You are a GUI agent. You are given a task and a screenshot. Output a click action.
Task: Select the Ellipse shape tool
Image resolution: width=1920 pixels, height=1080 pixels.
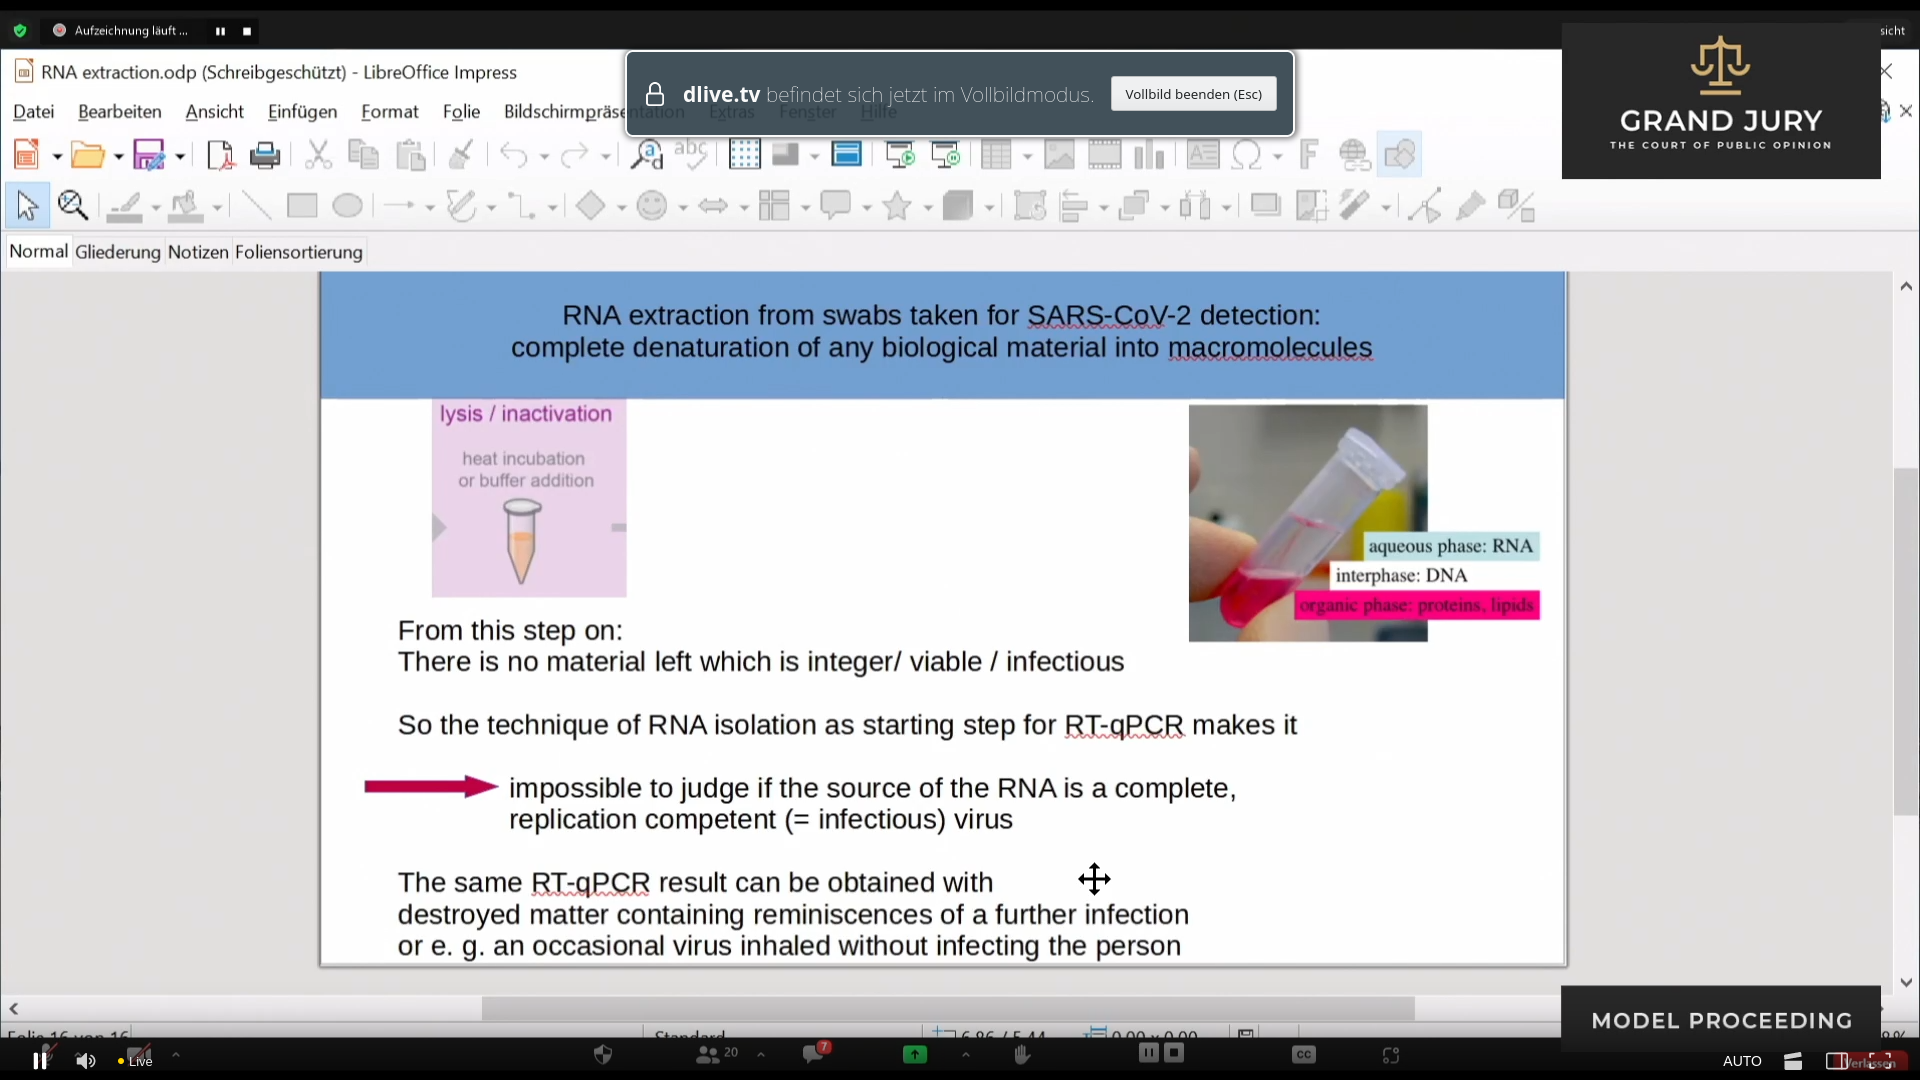tap(347, 206)
